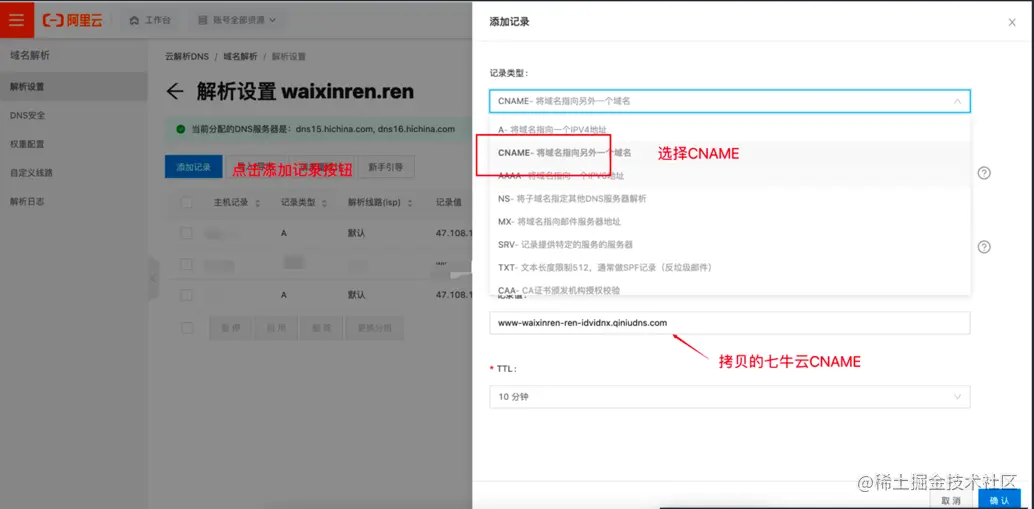Pick the TXT- SPF record option
Screen dimensions: 1034x509
729,267
